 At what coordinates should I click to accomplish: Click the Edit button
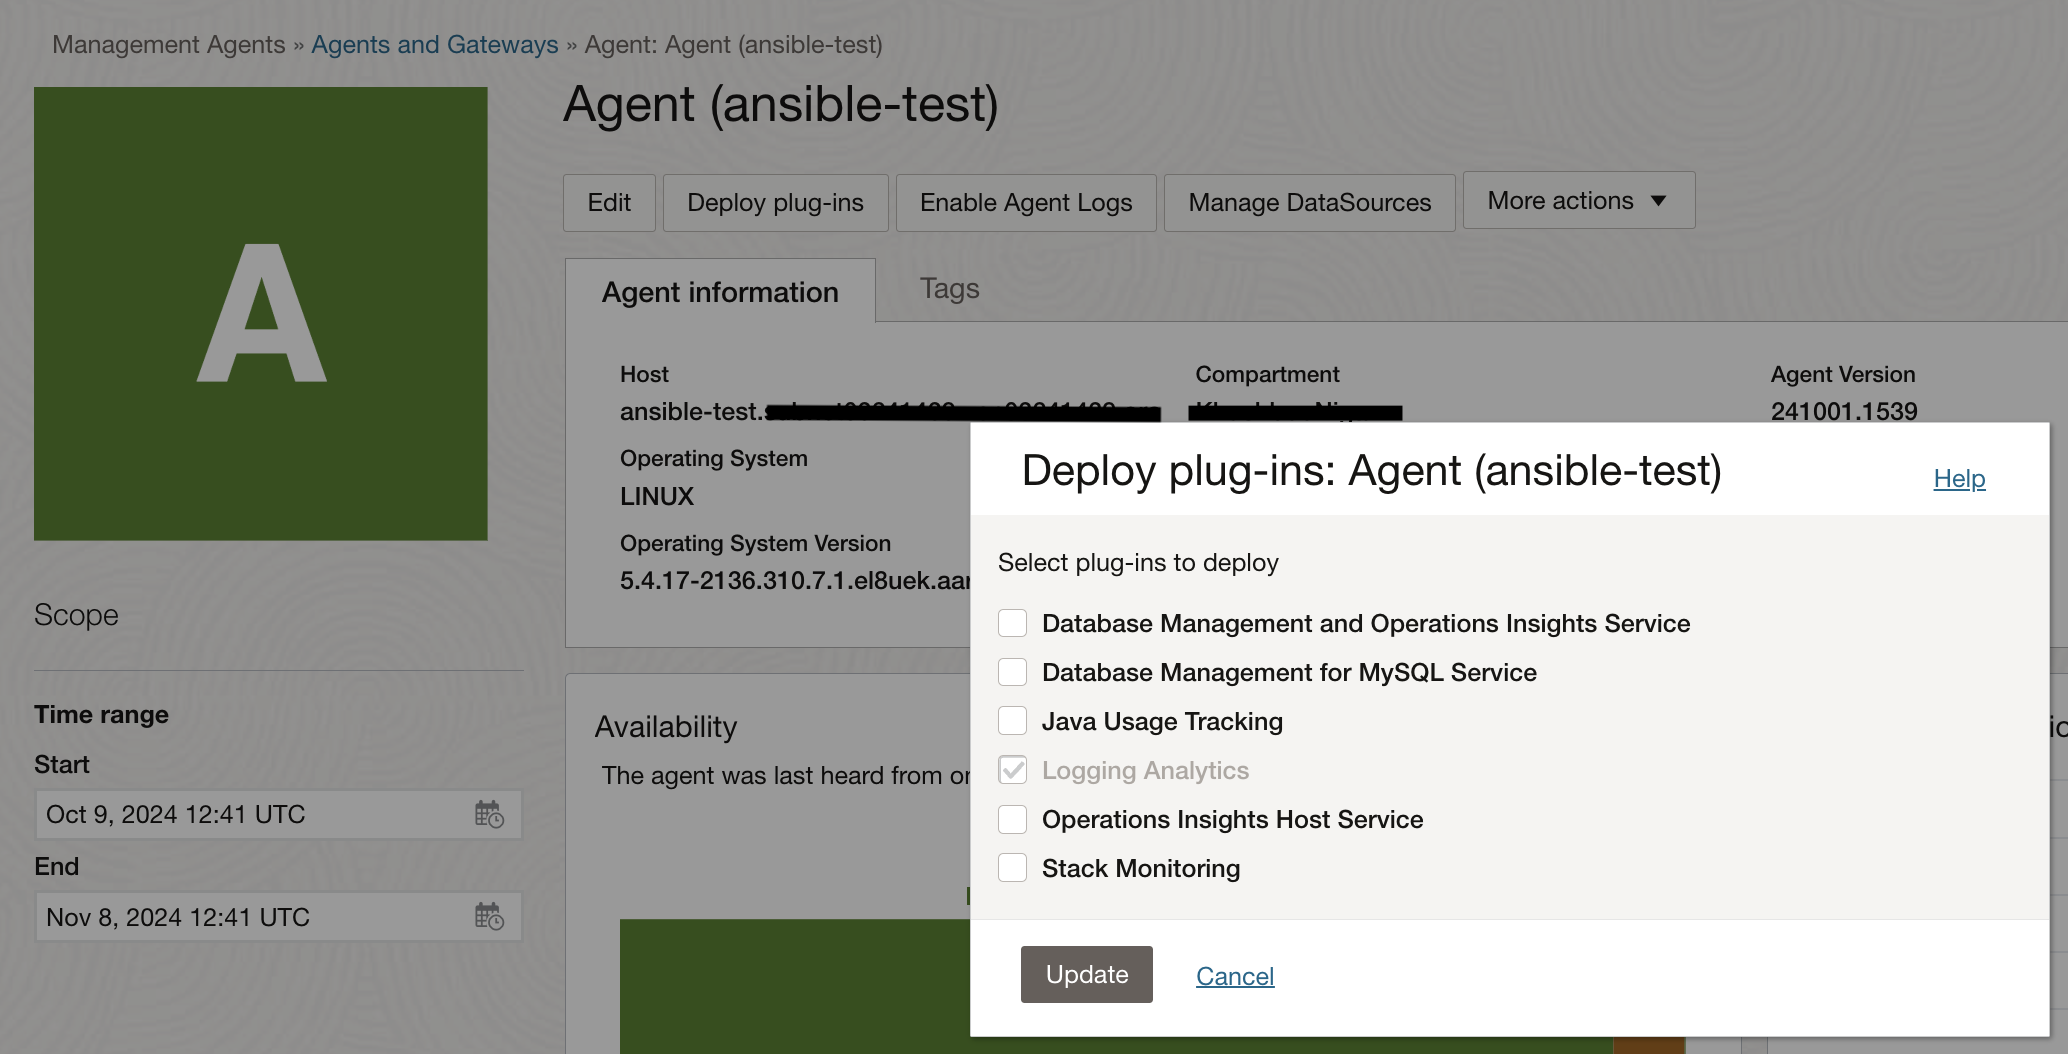pos(609,203)
